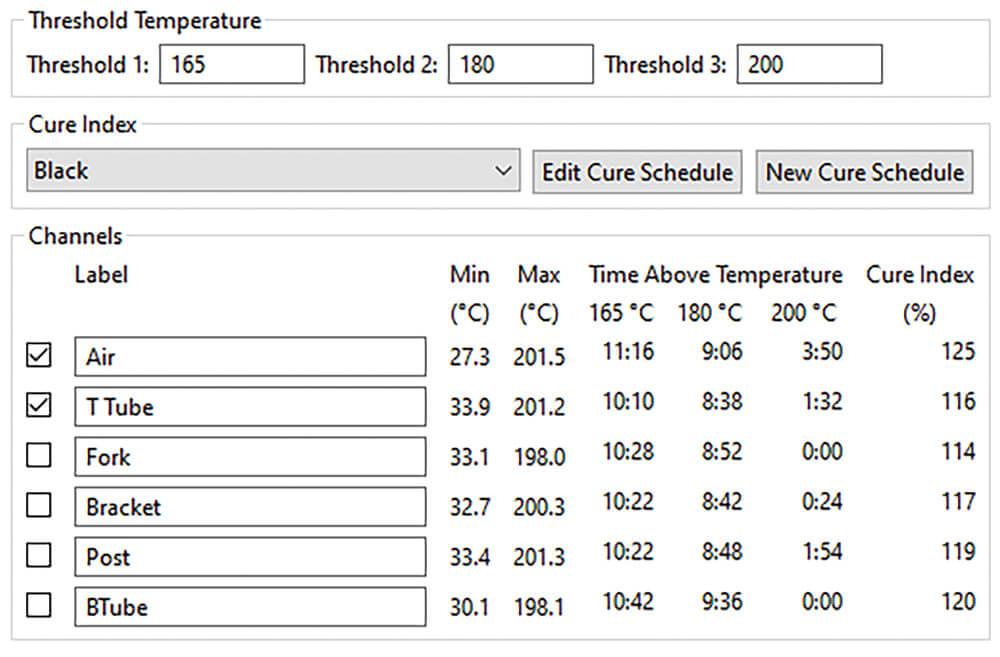
Task: Click the Post channel name field
Action: [x=250, y=556]
